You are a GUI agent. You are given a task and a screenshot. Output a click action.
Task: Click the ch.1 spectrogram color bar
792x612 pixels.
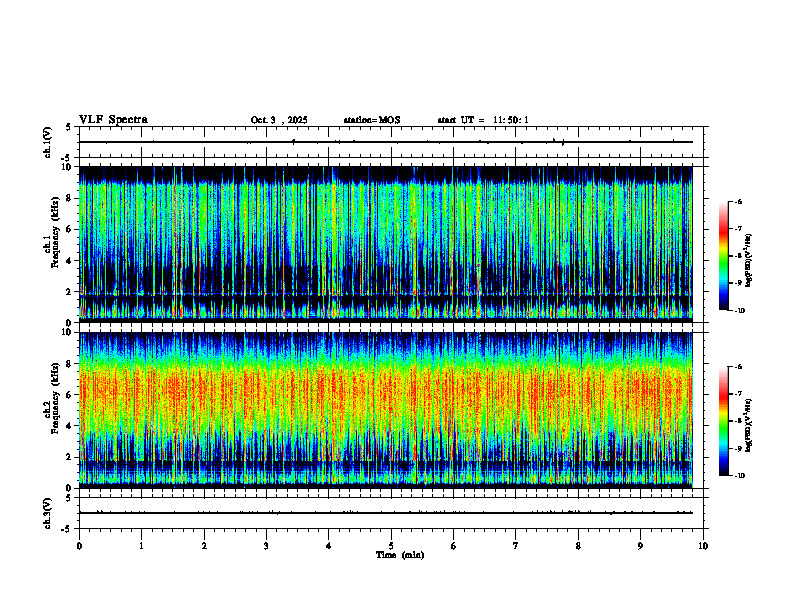tap(723, 256)
